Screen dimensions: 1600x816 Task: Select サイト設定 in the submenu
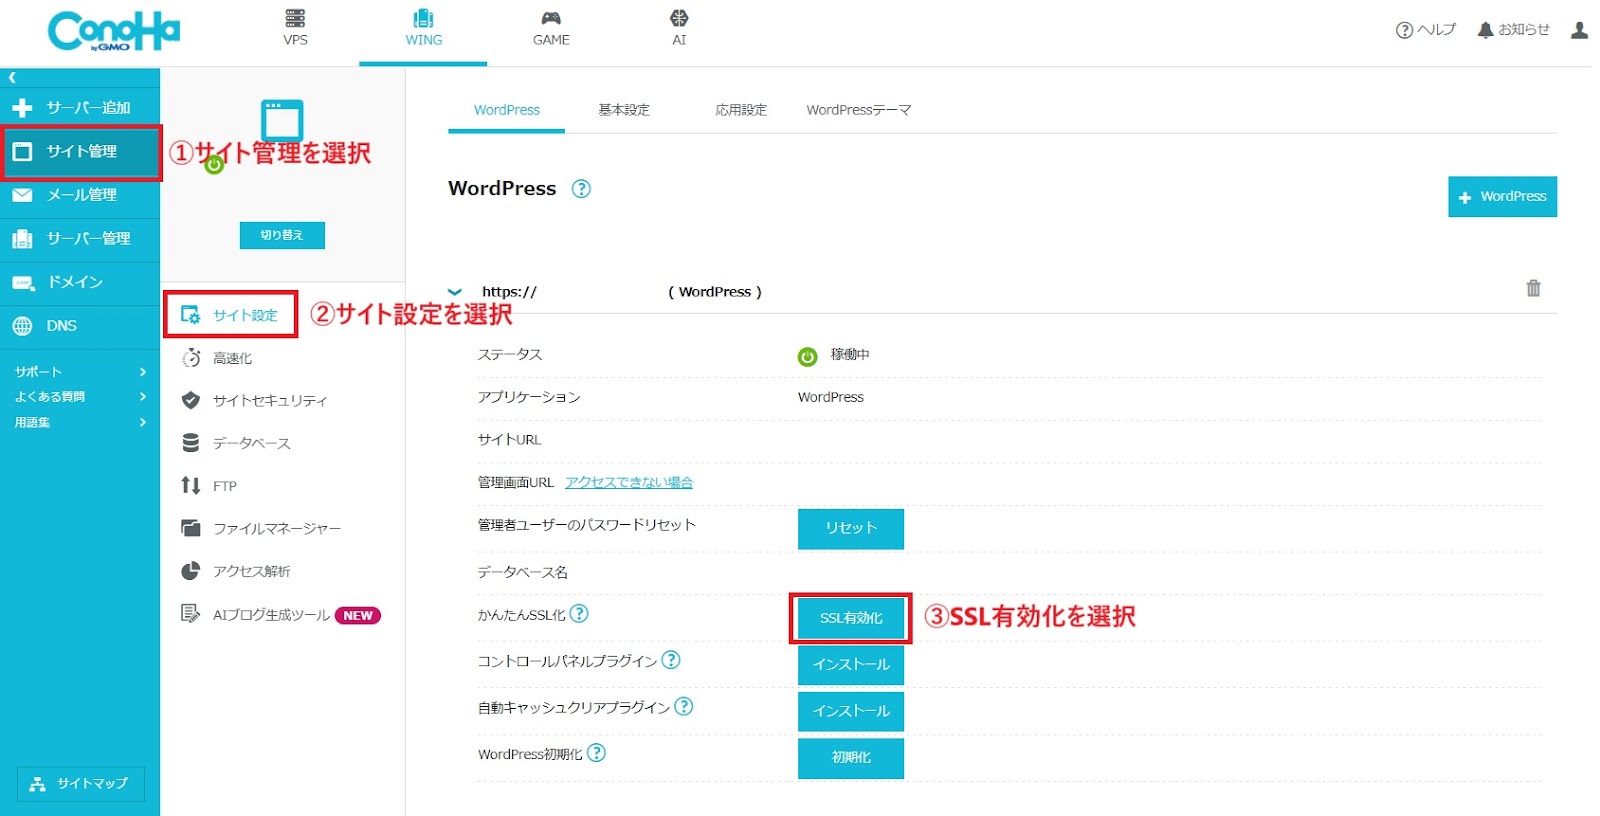coord(230,315)
